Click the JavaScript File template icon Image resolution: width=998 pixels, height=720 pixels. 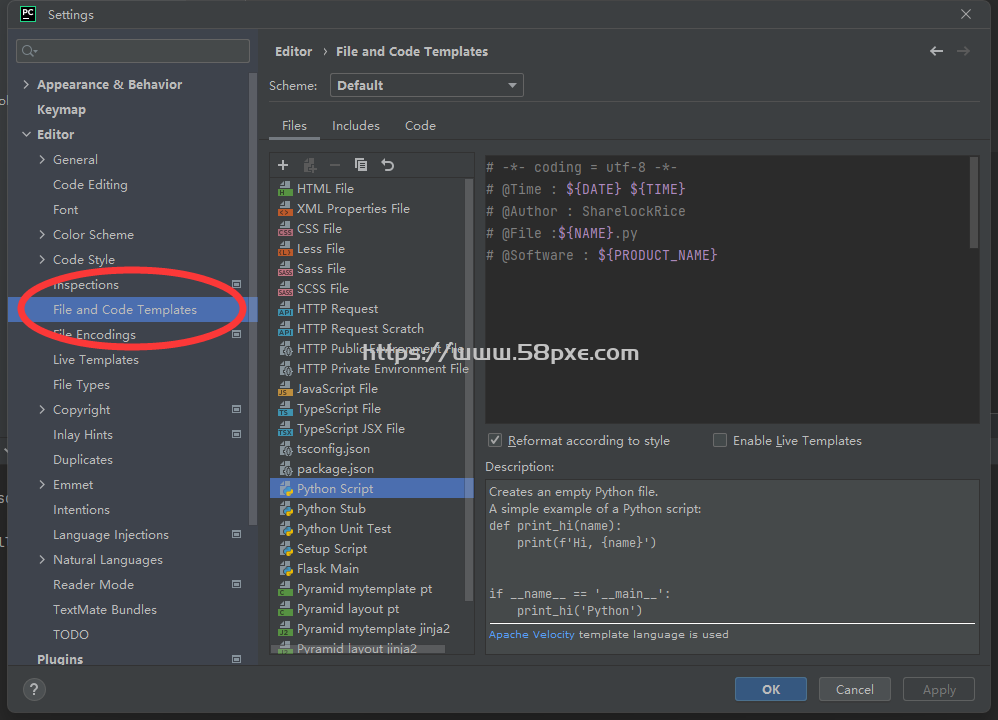pyautogui.click(x=285, y=389)
